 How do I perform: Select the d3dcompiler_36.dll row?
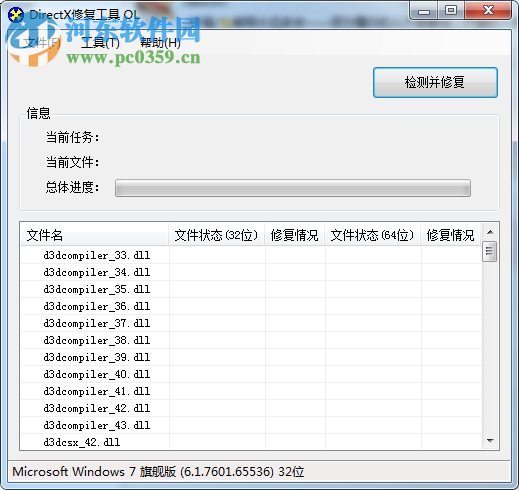[x=251, y=306]
